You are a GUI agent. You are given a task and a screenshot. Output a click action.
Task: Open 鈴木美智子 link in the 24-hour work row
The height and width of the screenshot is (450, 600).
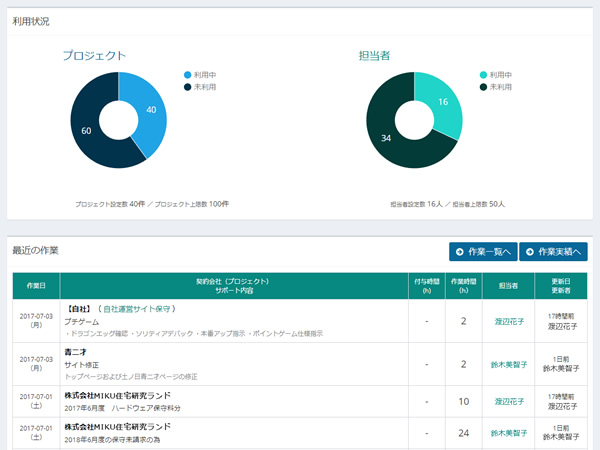tap(510, 434)
